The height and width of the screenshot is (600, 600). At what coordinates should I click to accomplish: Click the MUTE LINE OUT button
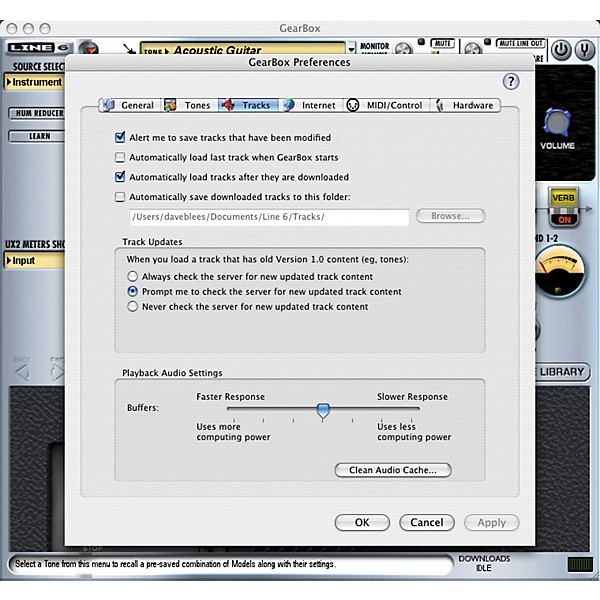(x=517, y=44)
